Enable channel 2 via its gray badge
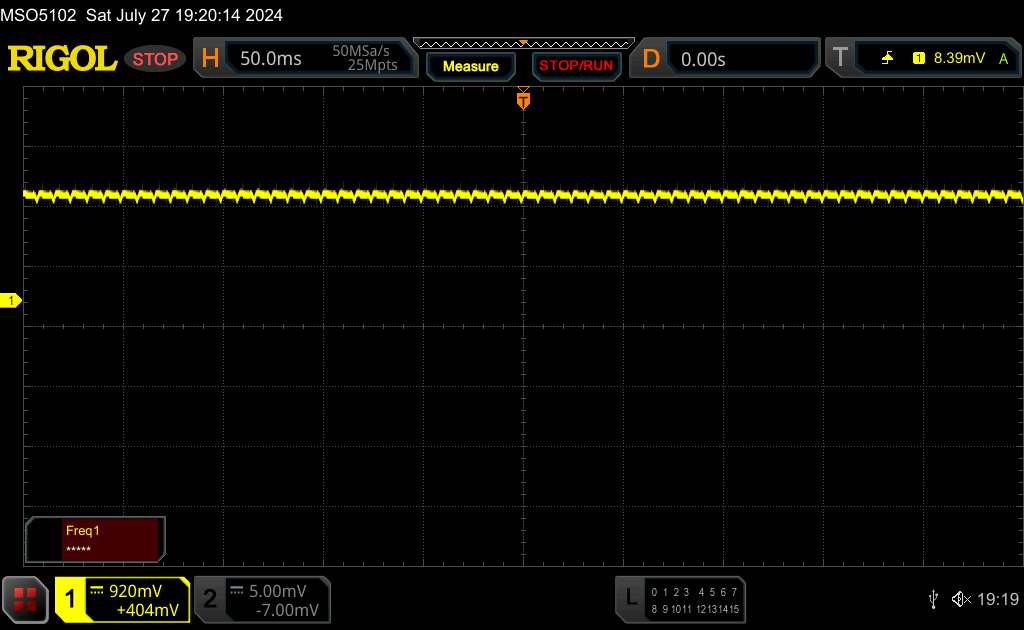This screenshot has width=1024, height=630. 210,599
